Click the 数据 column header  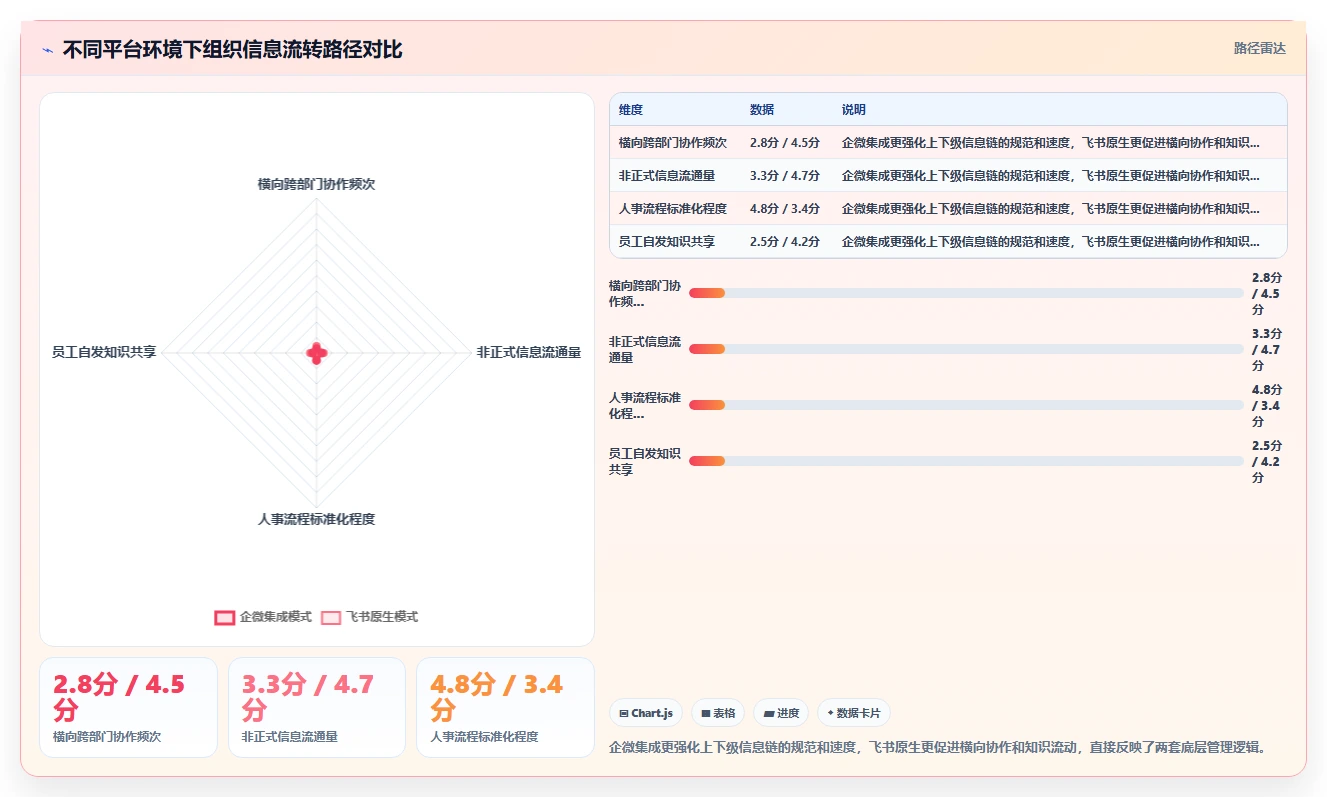pyautogui.click(x=762, y=110)
